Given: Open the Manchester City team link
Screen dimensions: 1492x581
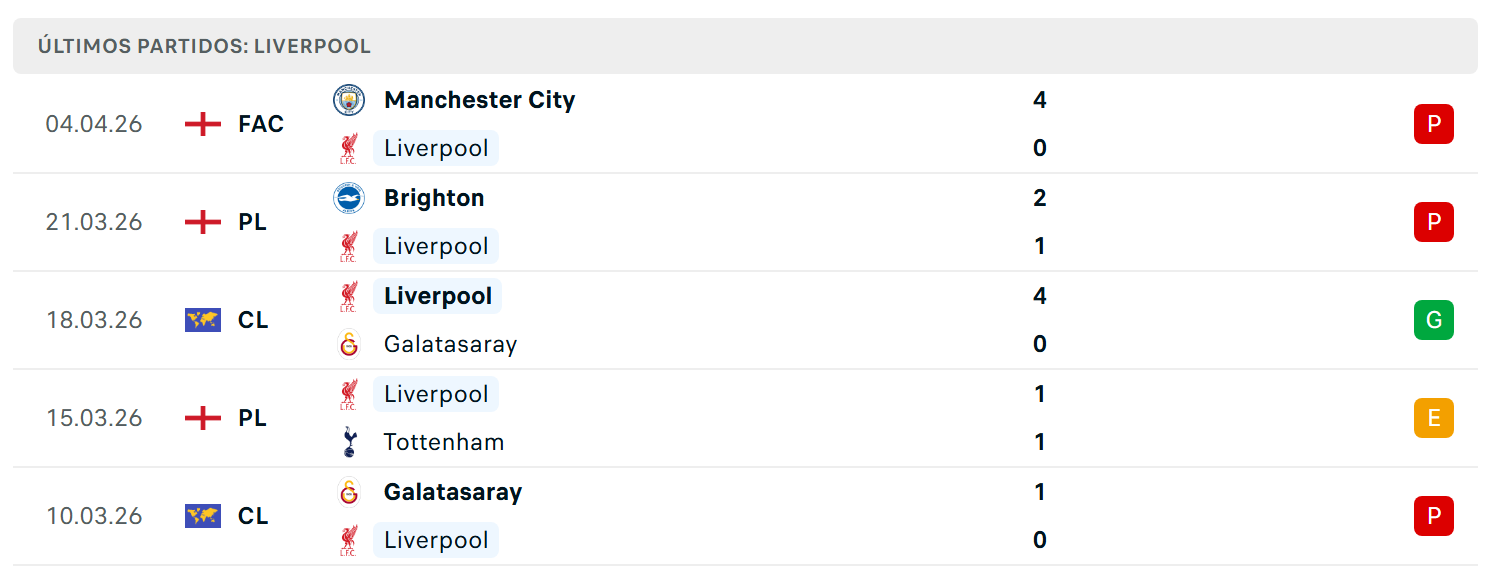Looking at the screenshot, I should [x=480, y=100].
